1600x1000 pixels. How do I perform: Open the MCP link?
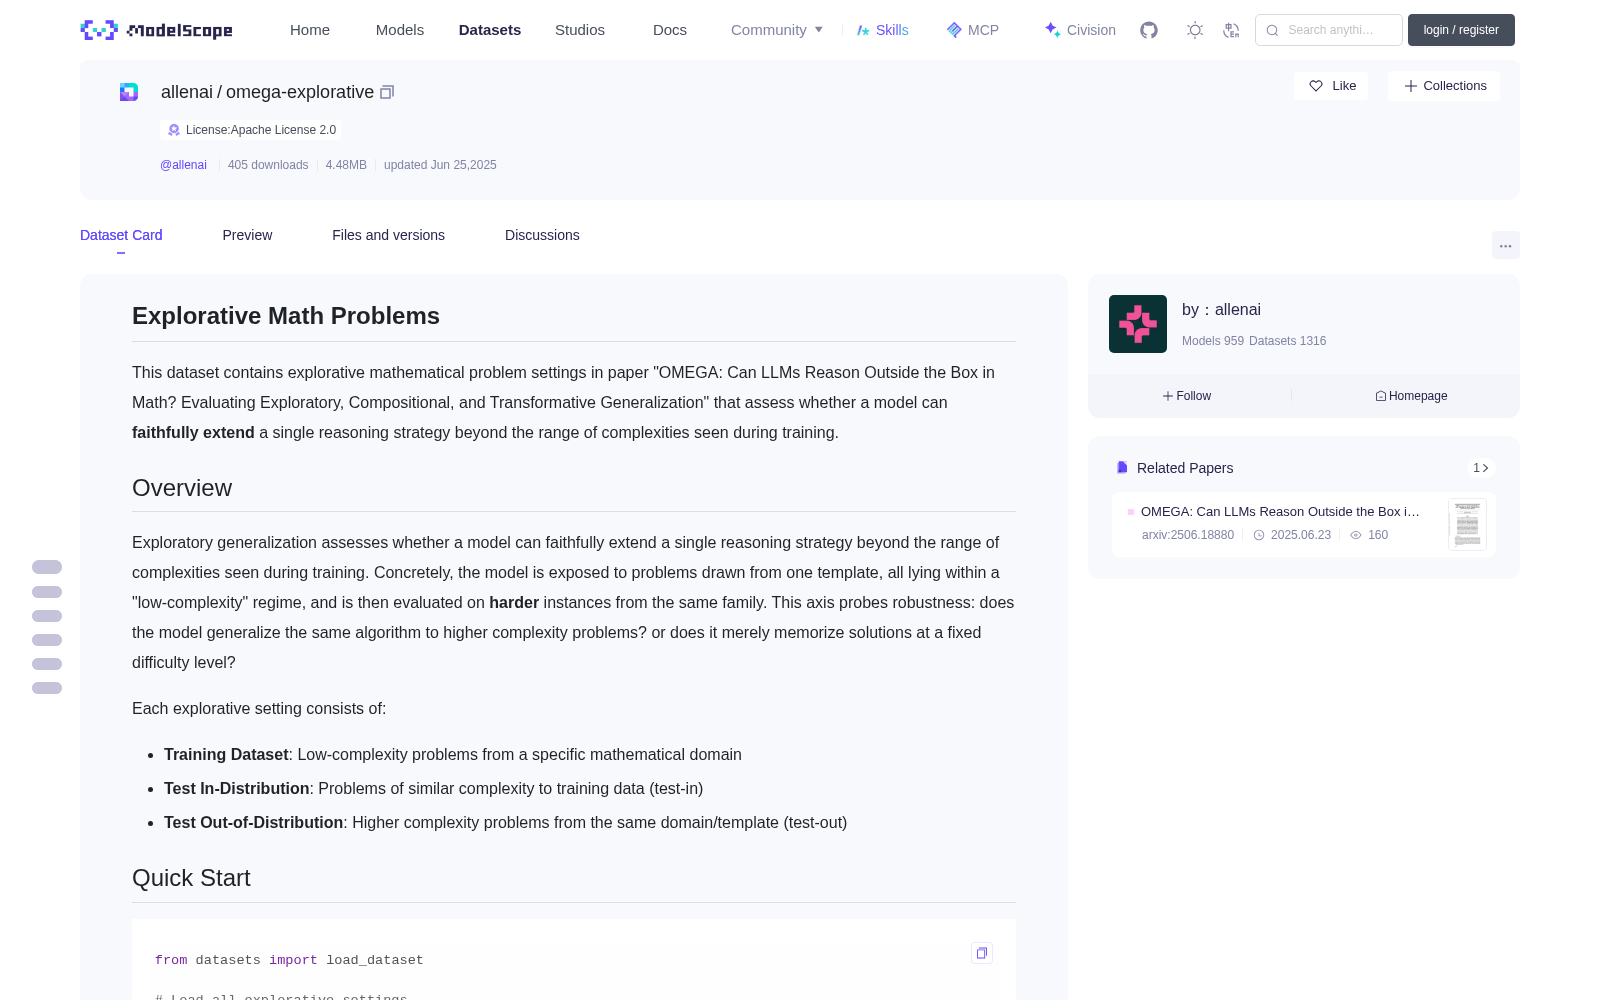coord(973,30)
